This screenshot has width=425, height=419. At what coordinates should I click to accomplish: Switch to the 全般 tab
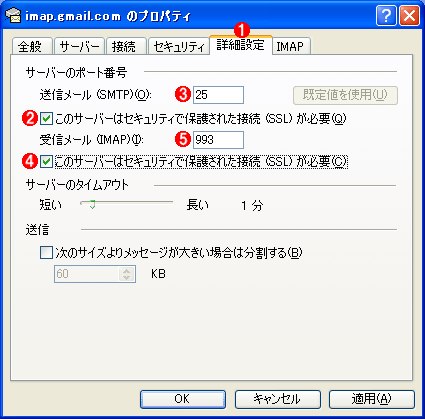[x=32, y=46]
